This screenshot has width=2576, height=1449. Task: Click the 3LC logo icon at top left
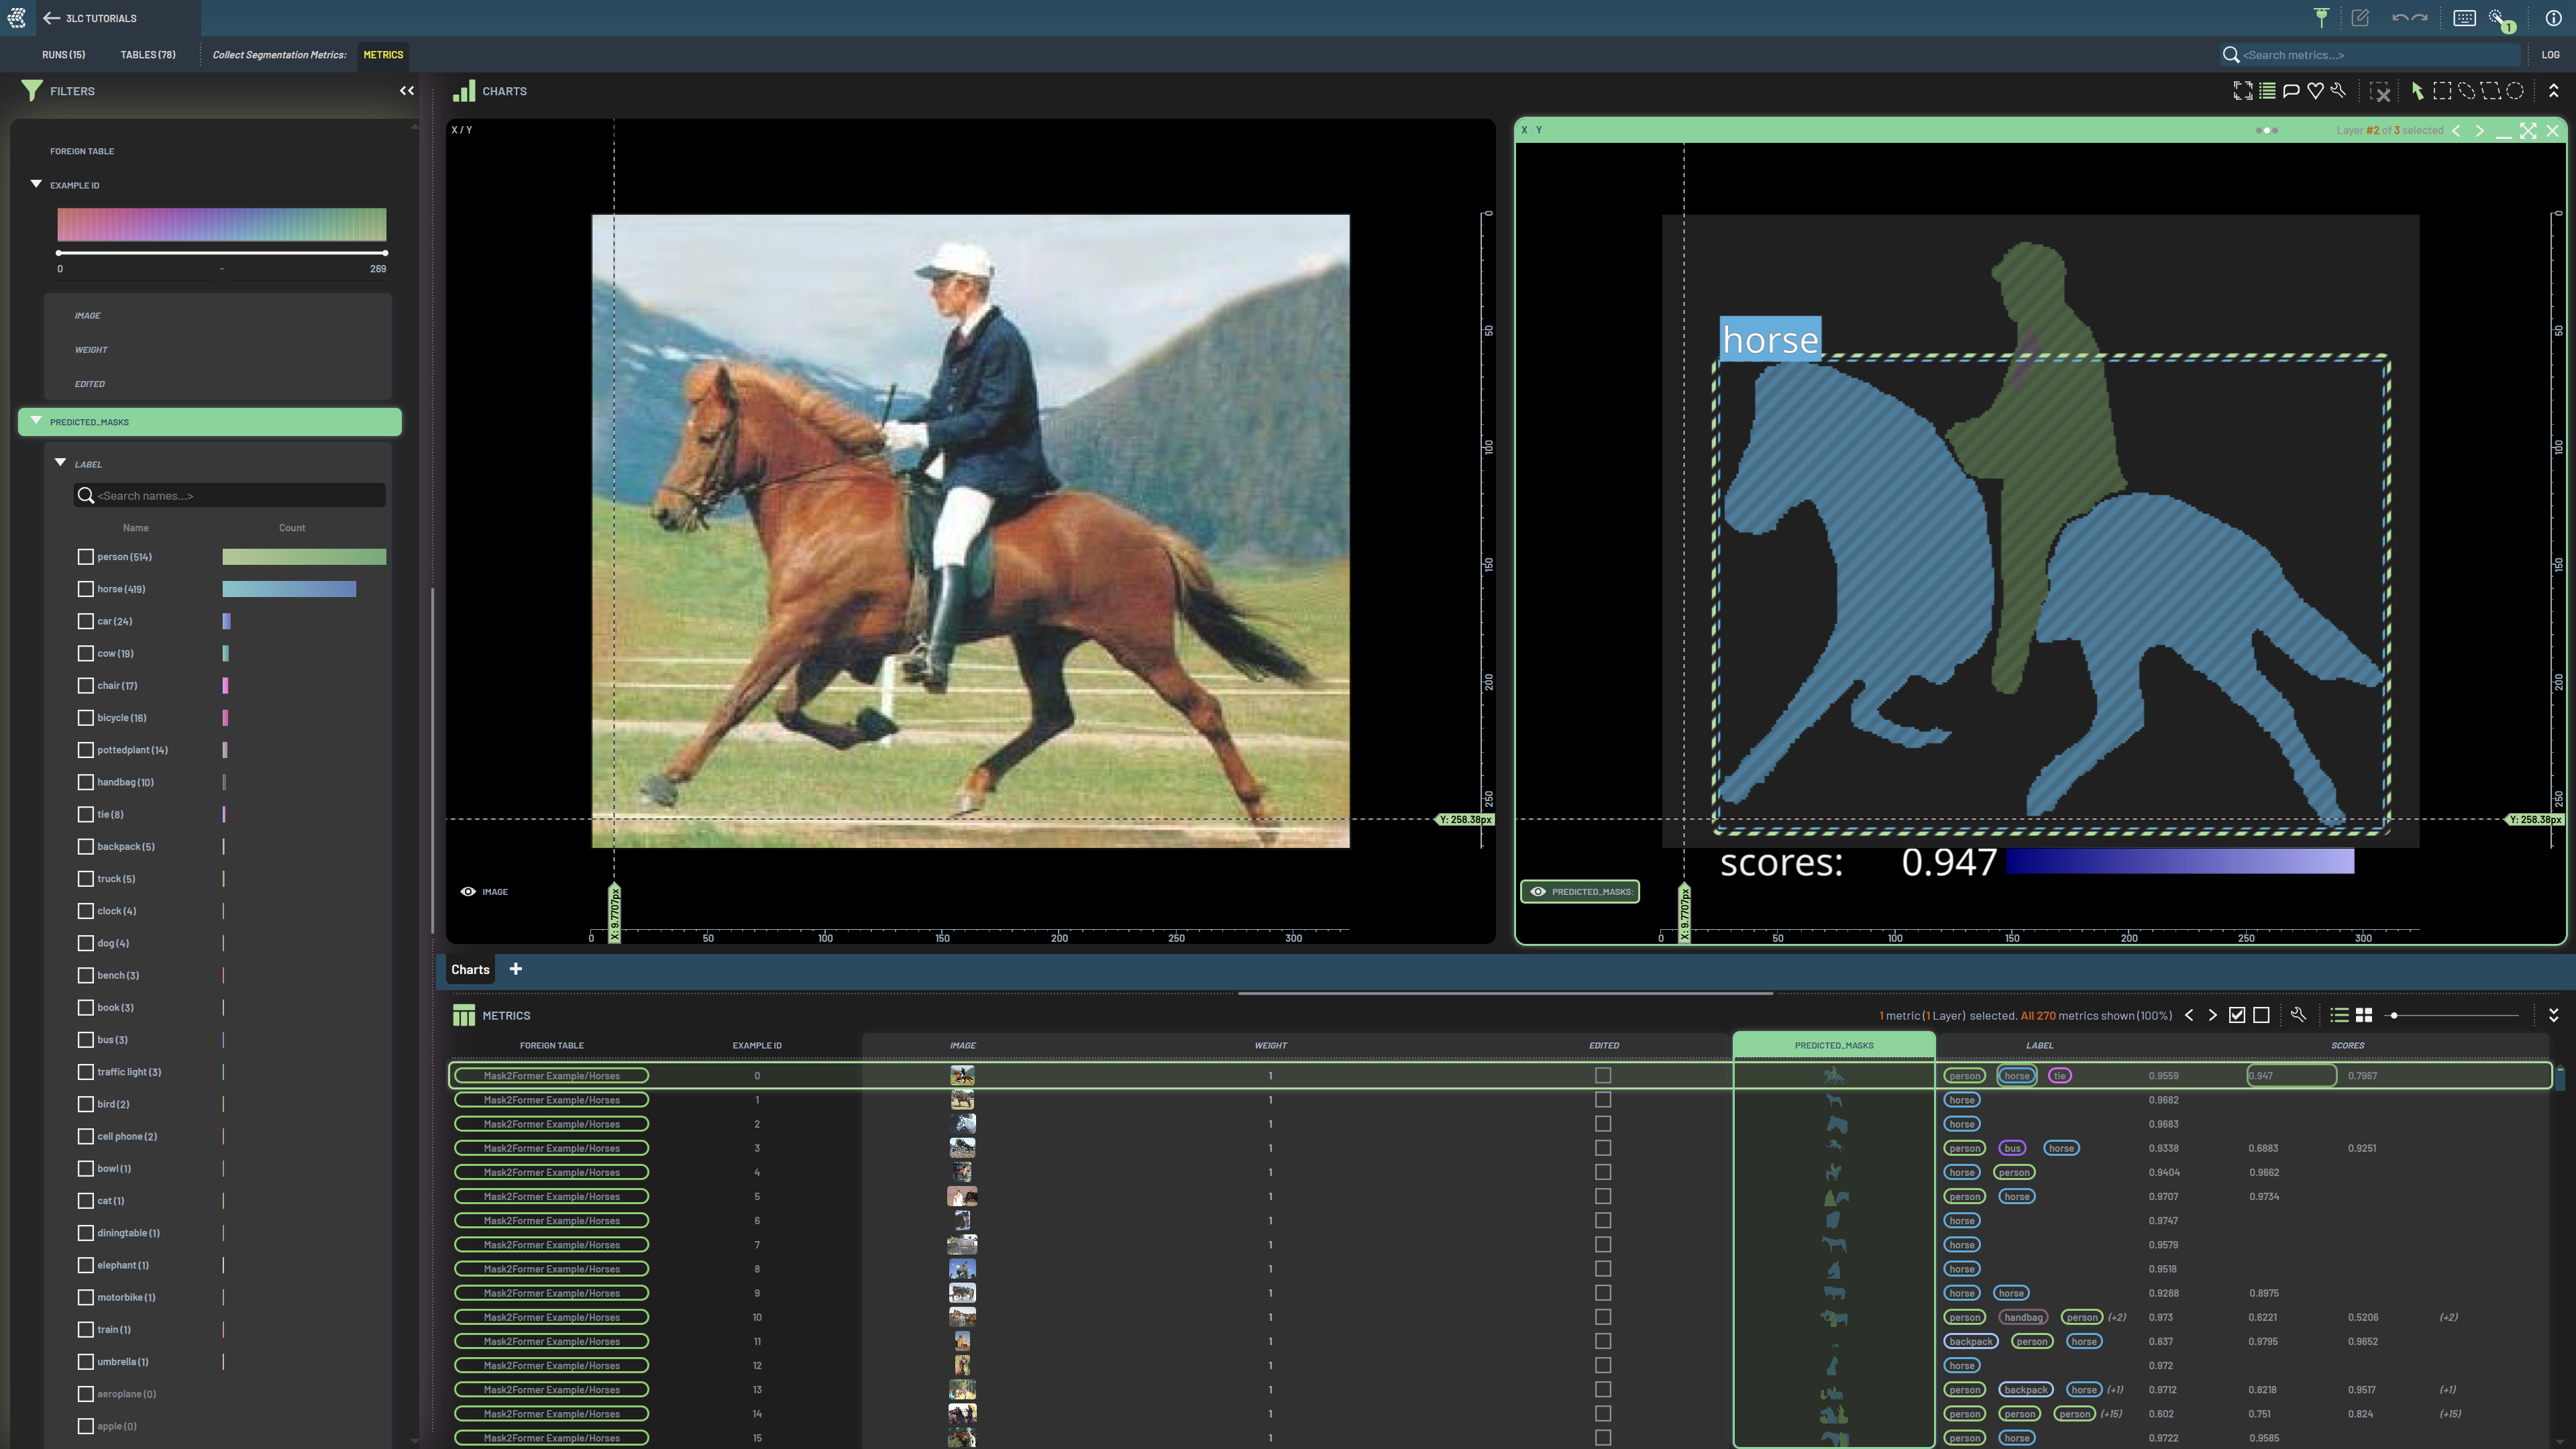(x=16, y=18)
